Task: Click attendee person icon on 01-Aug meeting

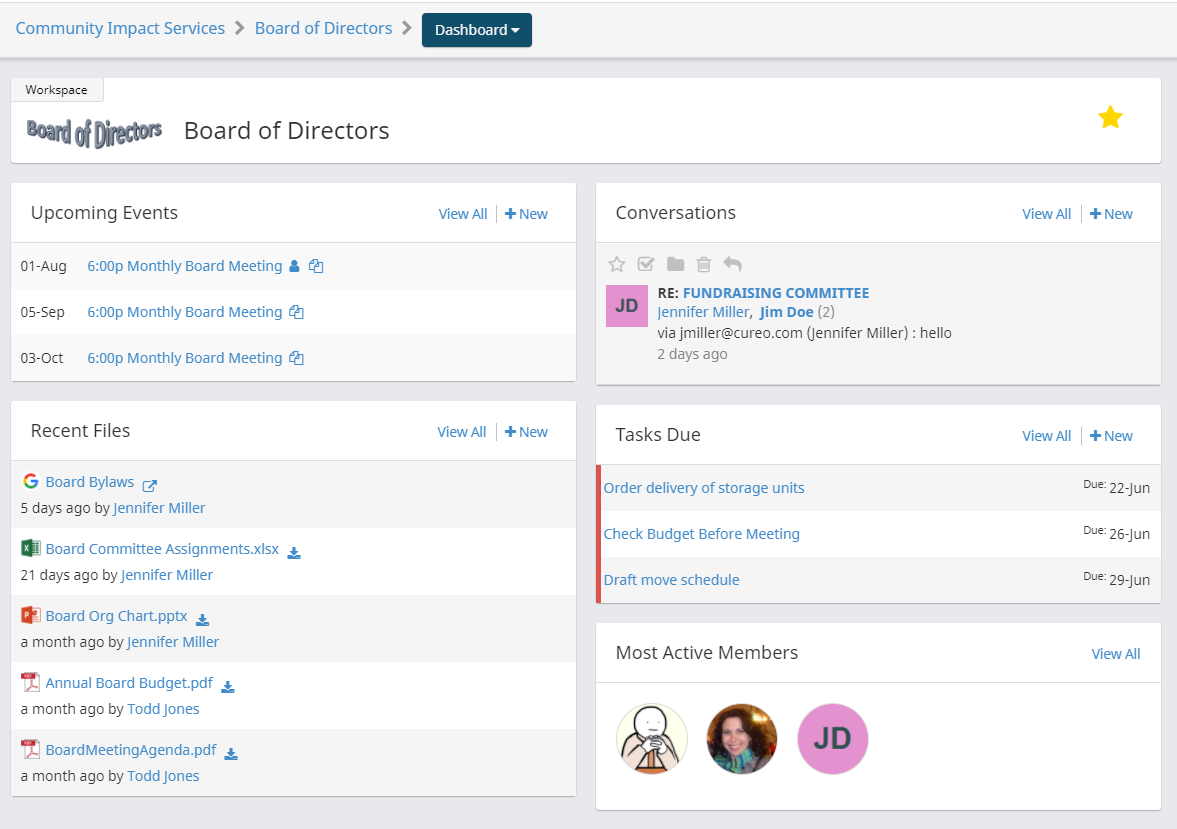Action: tap(294, 266)
